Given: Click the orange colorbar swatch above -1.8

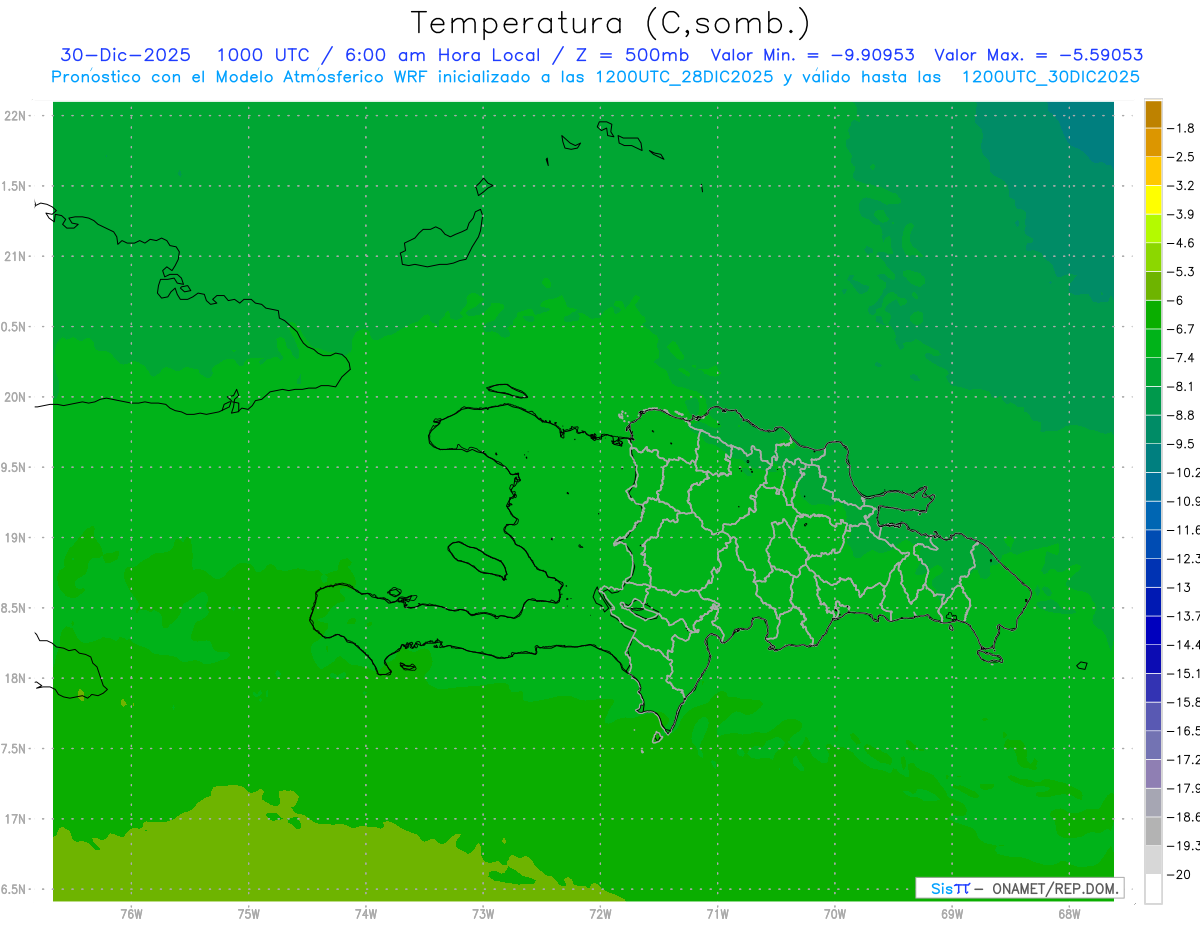Looking at the screenshot, I should click(x=1153, y=114).
